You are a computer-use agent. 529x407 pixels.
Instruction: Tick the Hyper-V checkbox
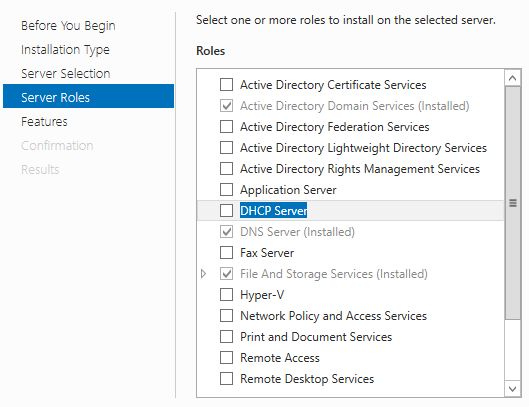[226, 295]
